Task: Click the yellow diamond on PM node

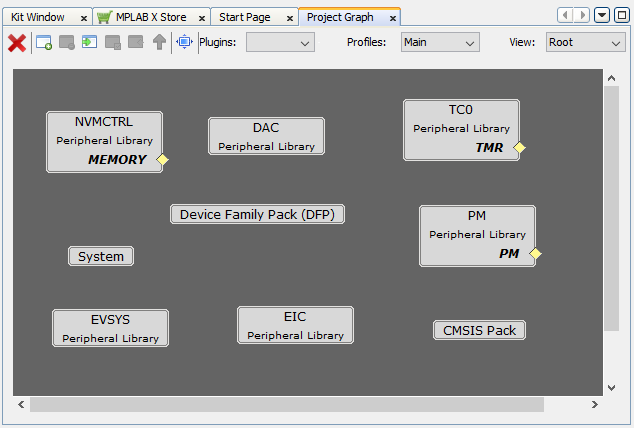Action: coord(536,254)
